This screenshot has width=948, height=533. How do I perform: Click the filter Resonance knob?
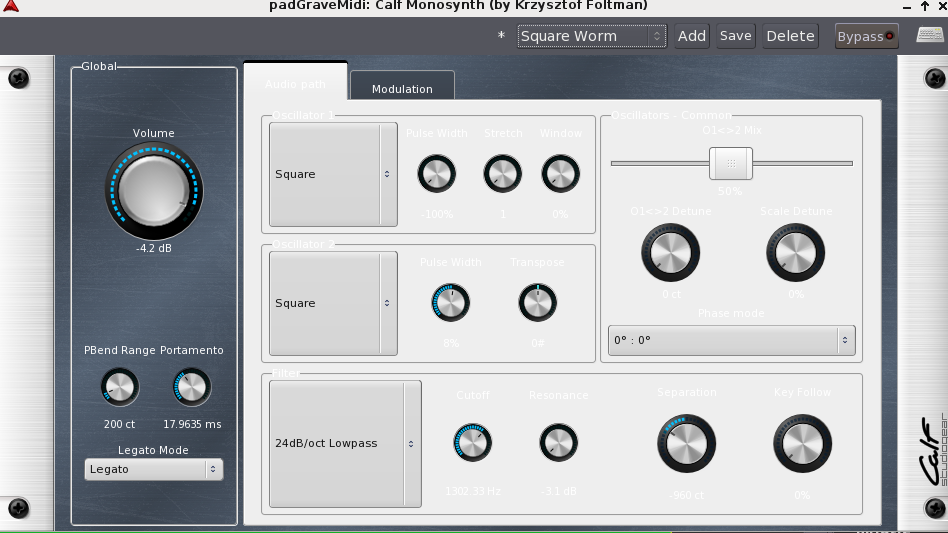(558, 442)
